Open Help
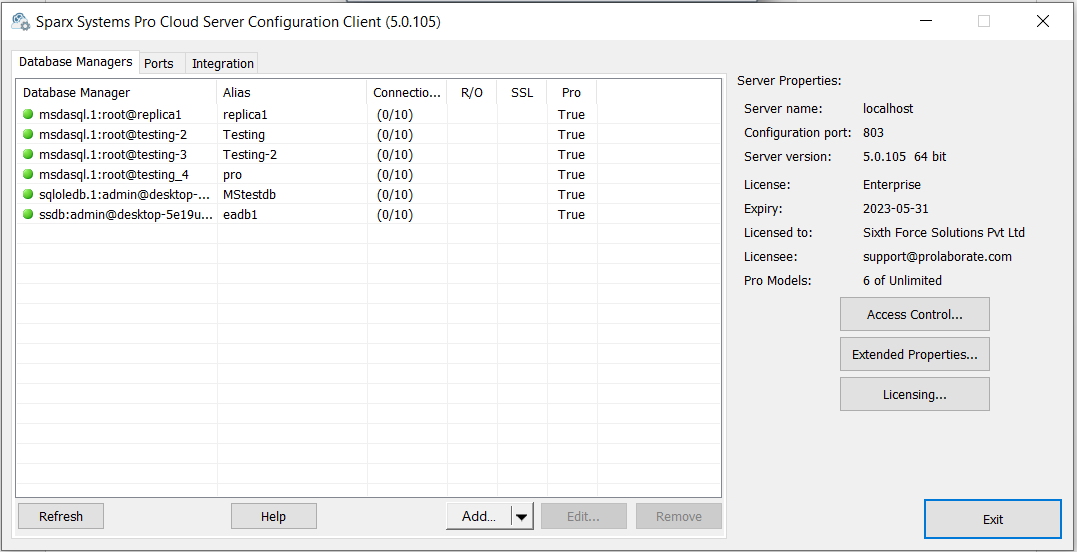The image size is (1077, 552). 273,516
